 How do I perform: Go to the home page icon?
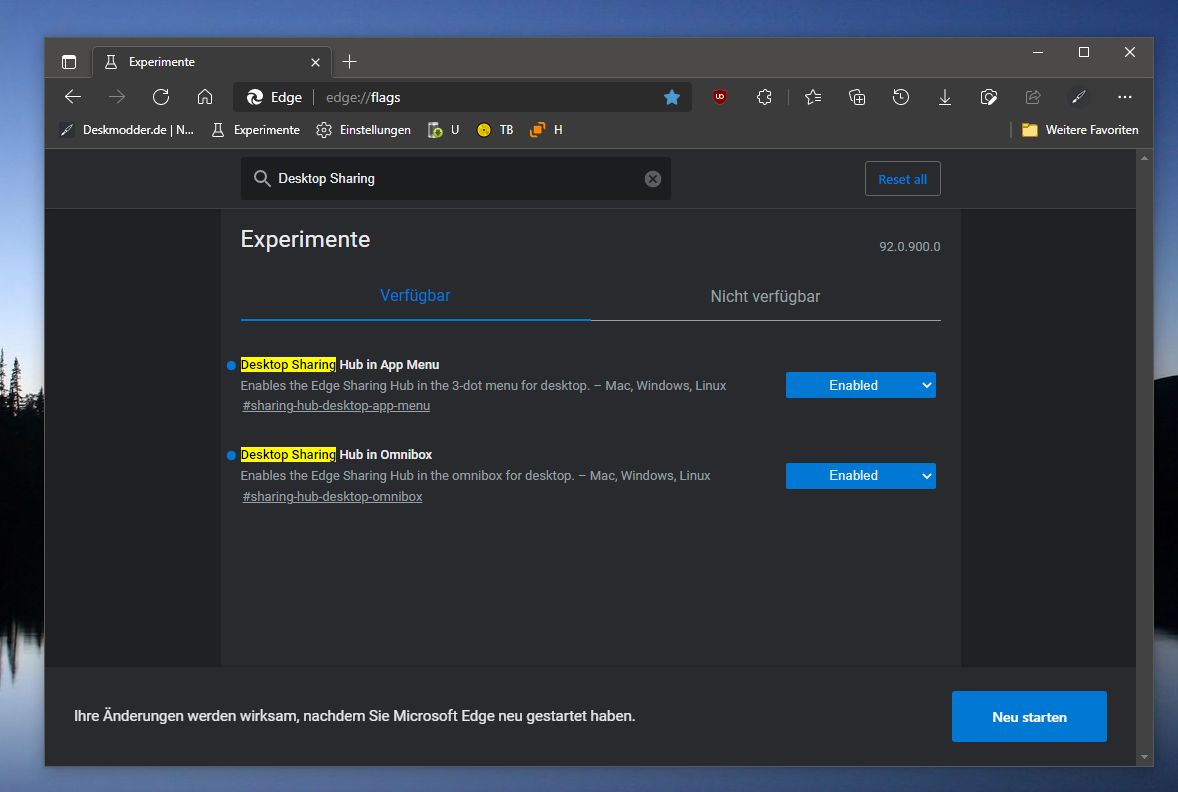pyautogui.click(x=205, y=97)
